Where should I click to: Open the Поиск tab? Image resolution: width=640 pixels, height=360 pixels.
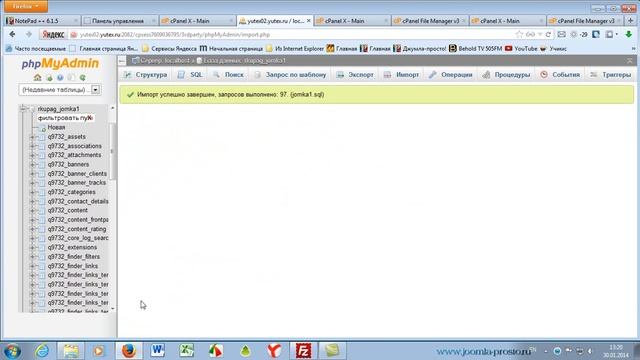[x=229, y=75]
